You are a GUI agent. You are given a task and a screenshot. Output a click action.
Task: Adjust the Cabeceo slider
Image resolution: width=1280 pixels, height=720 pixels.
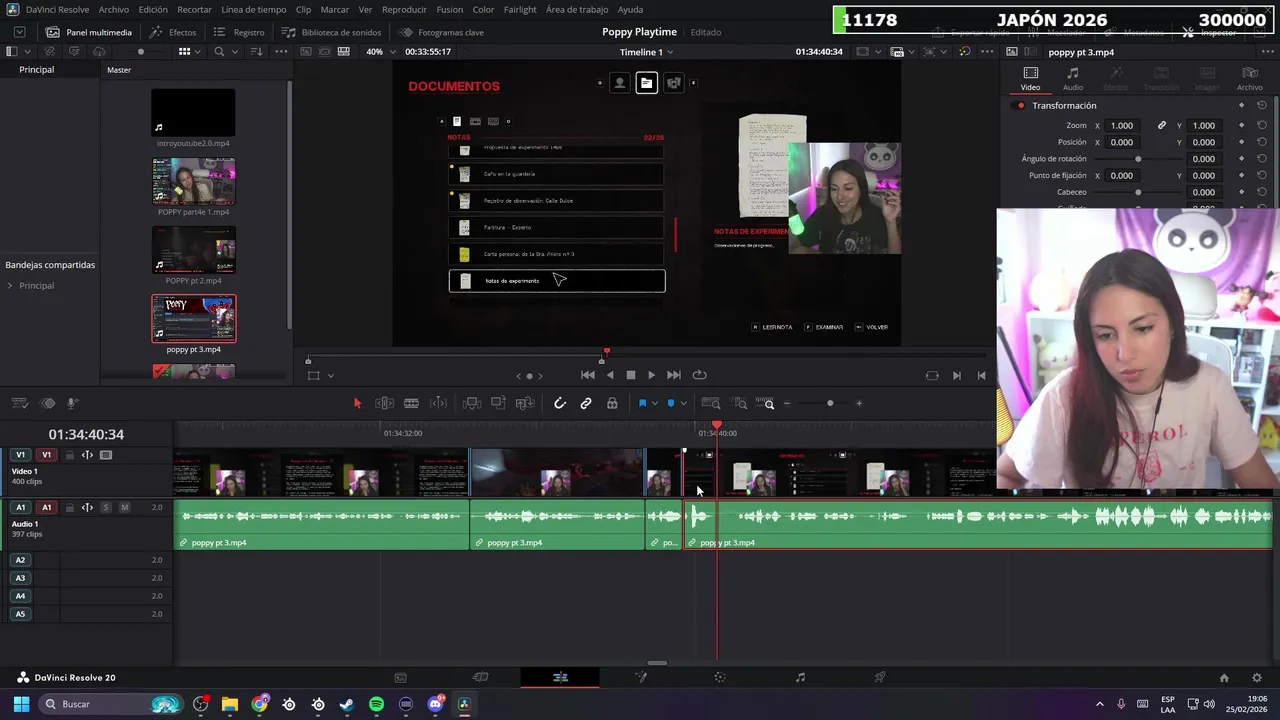(x=1138, y=192)
